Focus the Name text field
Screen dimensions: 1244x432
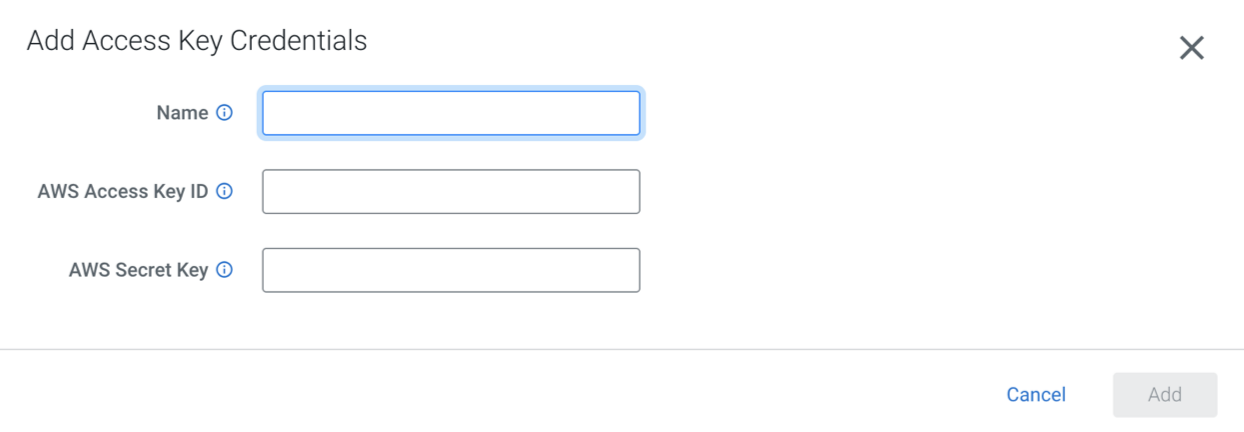coord(451,113)
